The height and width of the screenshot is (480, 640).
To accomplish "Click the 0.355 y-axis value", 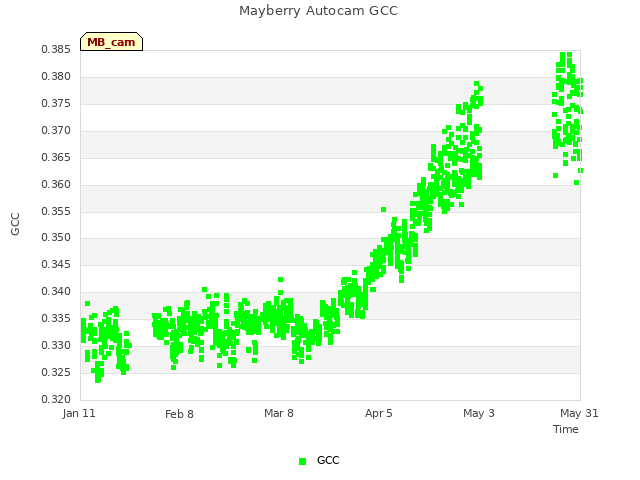I will (56, 211).
